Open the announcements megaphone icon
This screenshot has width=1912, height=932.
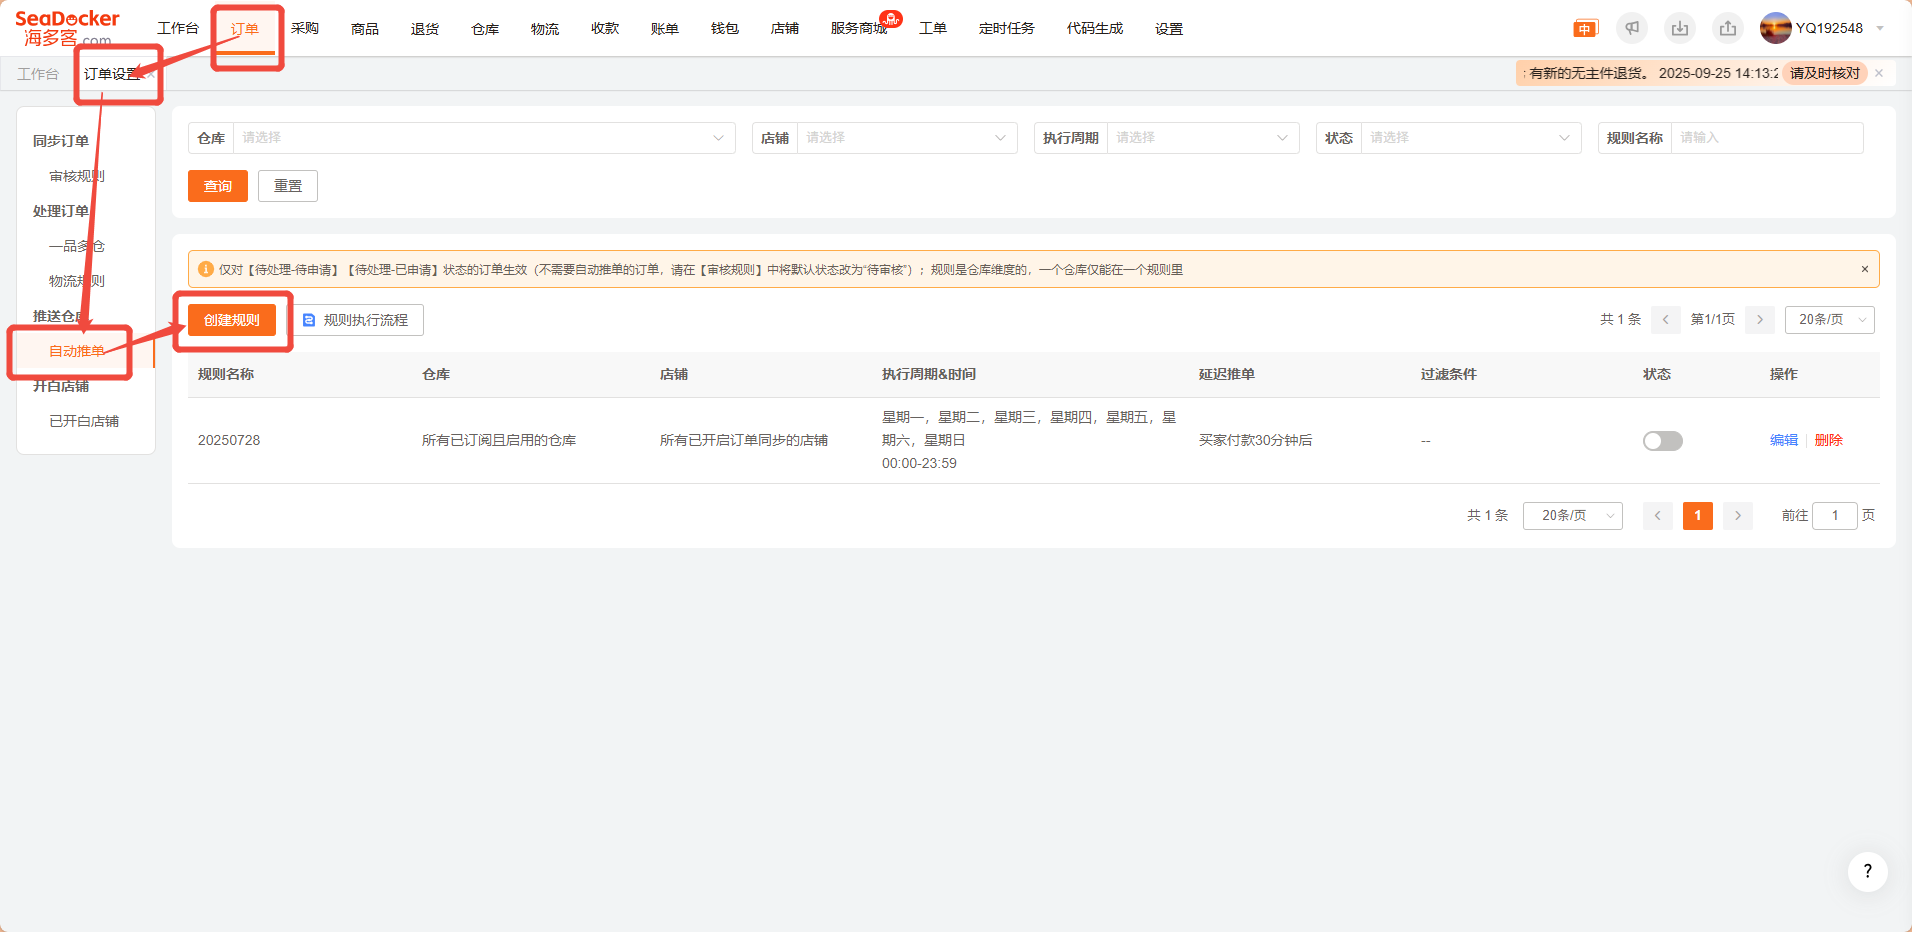point(1632,29)
